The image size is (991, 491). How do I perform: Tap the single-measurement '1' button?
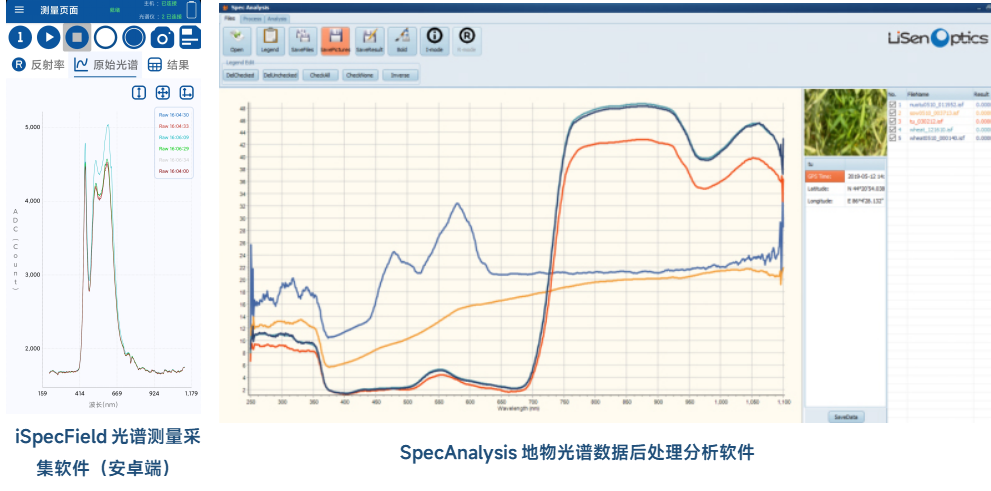(x=20, y=38)
